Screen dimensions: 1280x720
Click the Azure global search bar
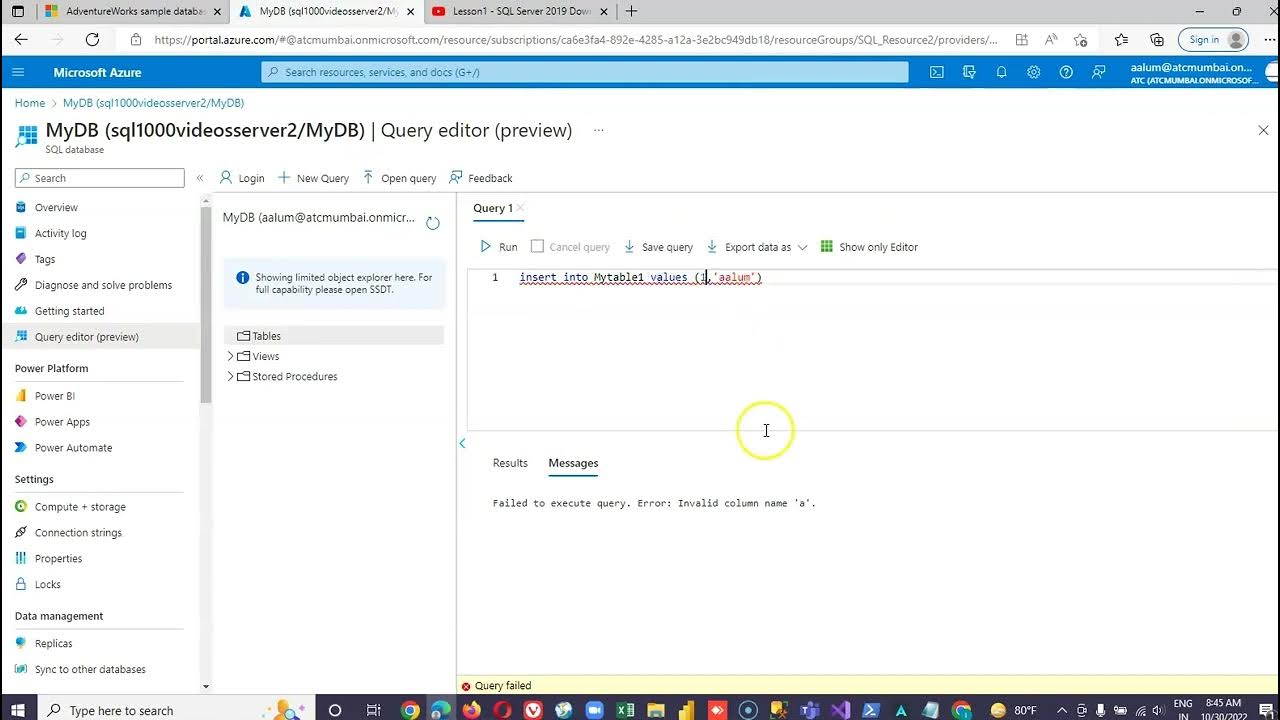pos(585,72)
